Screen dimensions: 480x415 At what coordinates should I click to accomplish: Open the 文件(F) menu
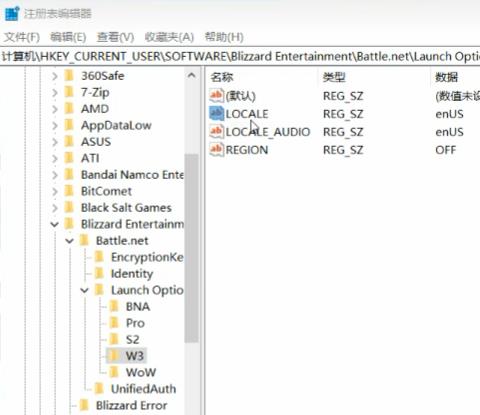(x=22, y=37)
